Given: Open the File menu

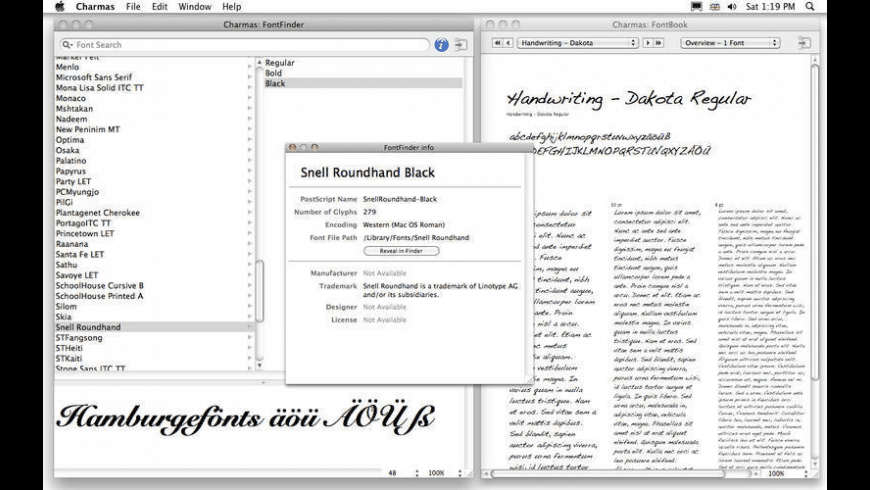Looking at the screenshot, I should pos(133,7).
